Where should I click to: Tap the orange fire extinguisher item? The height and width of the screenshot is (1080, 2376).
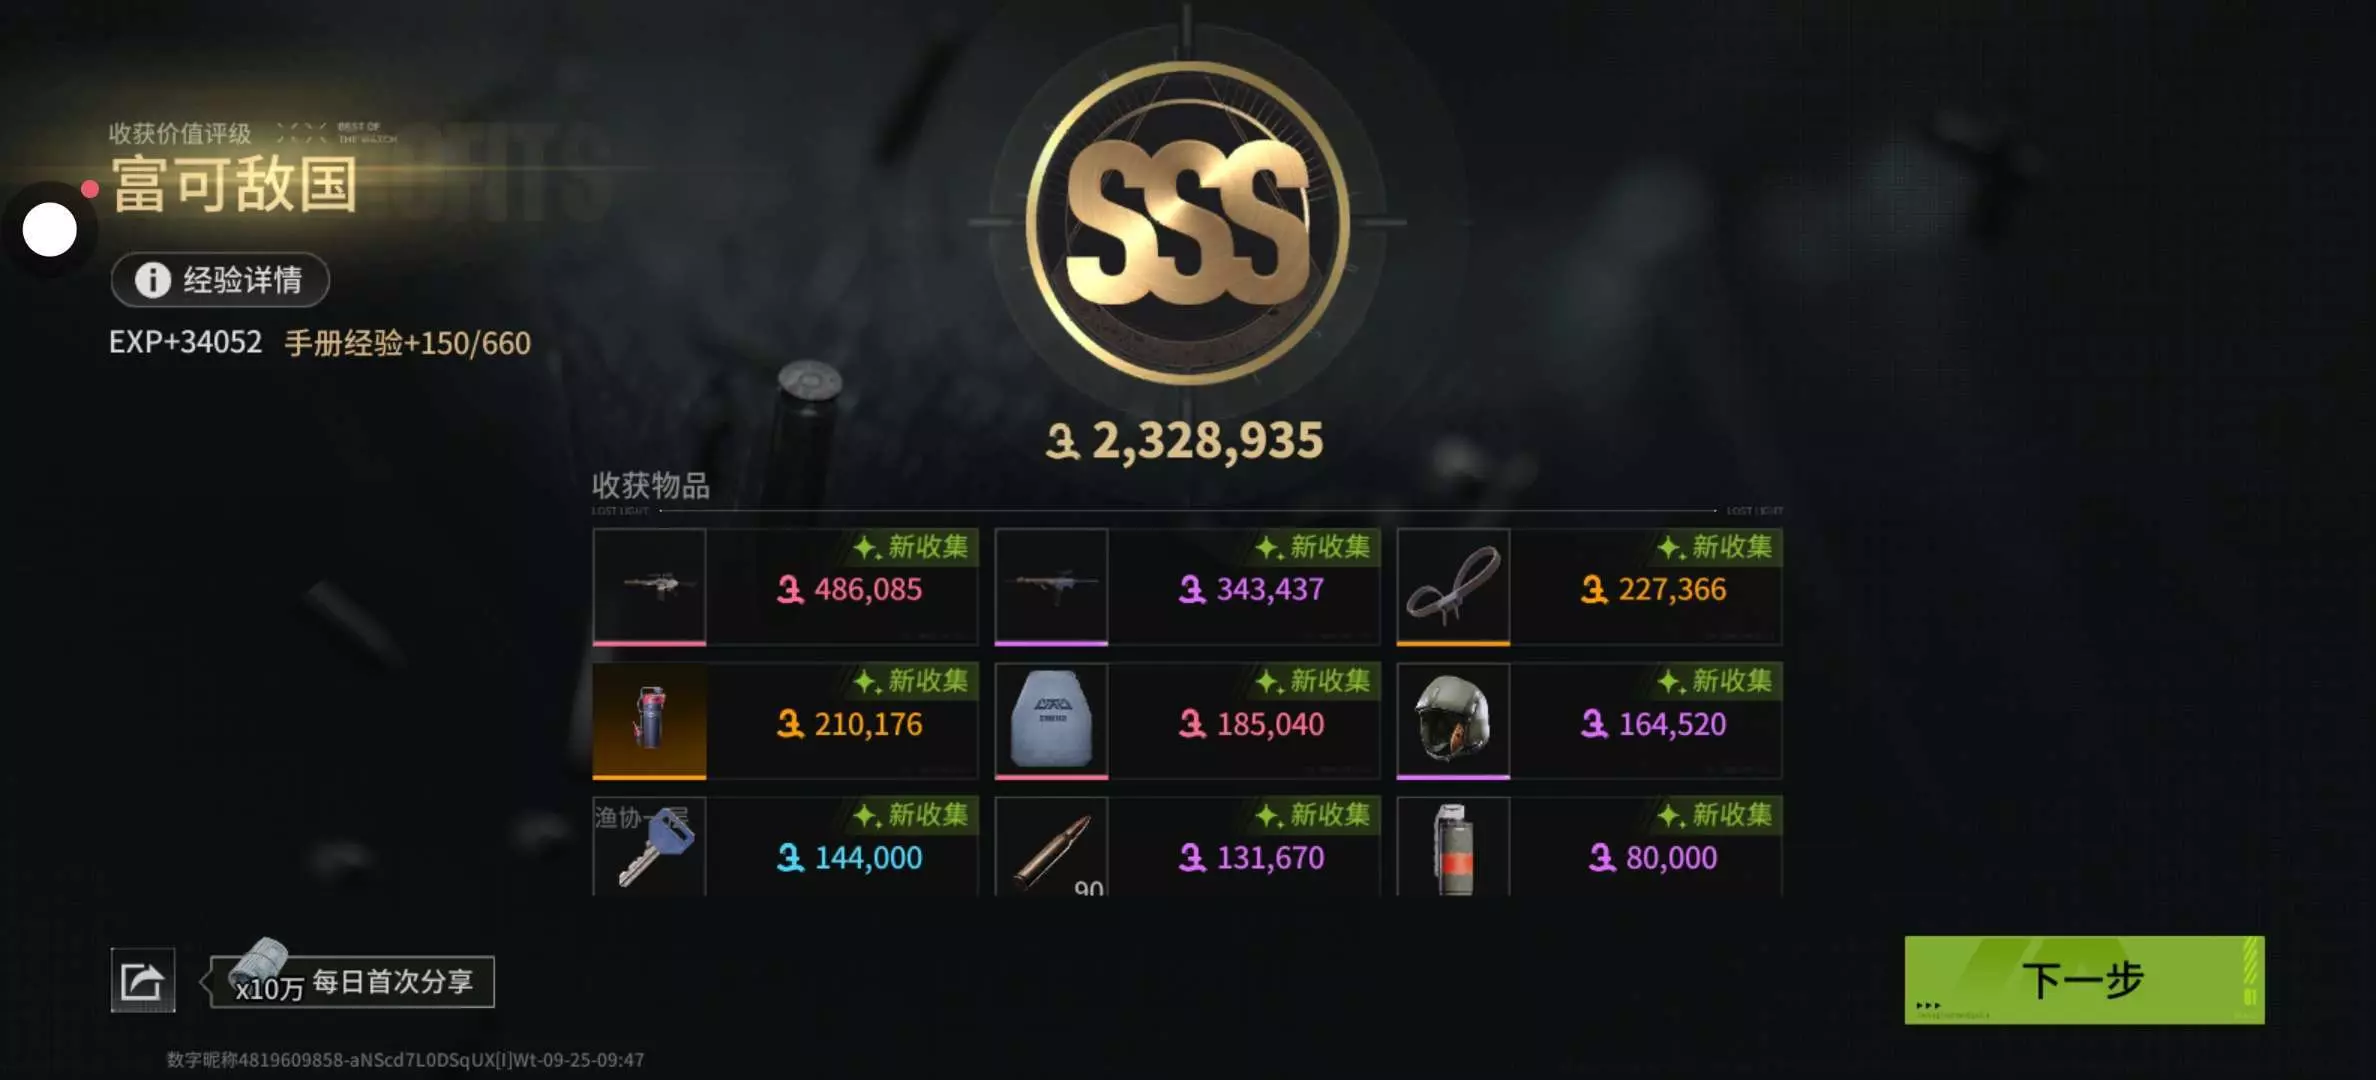[x=649, y=720]
